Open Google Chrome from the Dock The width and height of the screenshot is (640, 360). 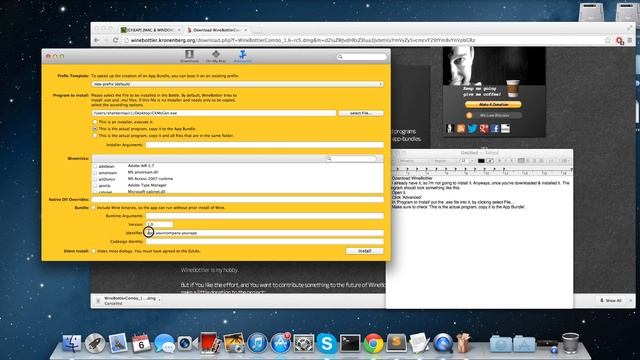pyautogui.click(x=373, y=343)
